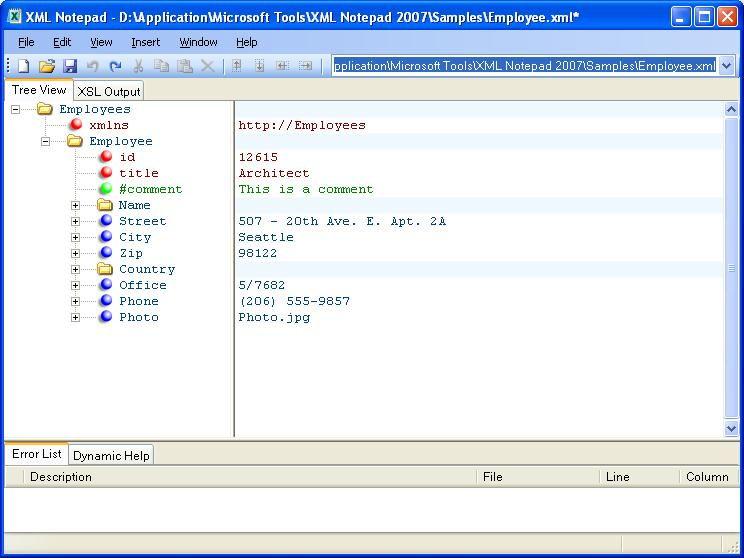This screenshot has height=558, width=744.
Task: Click the Country folder icon
Action: [104, 269]
